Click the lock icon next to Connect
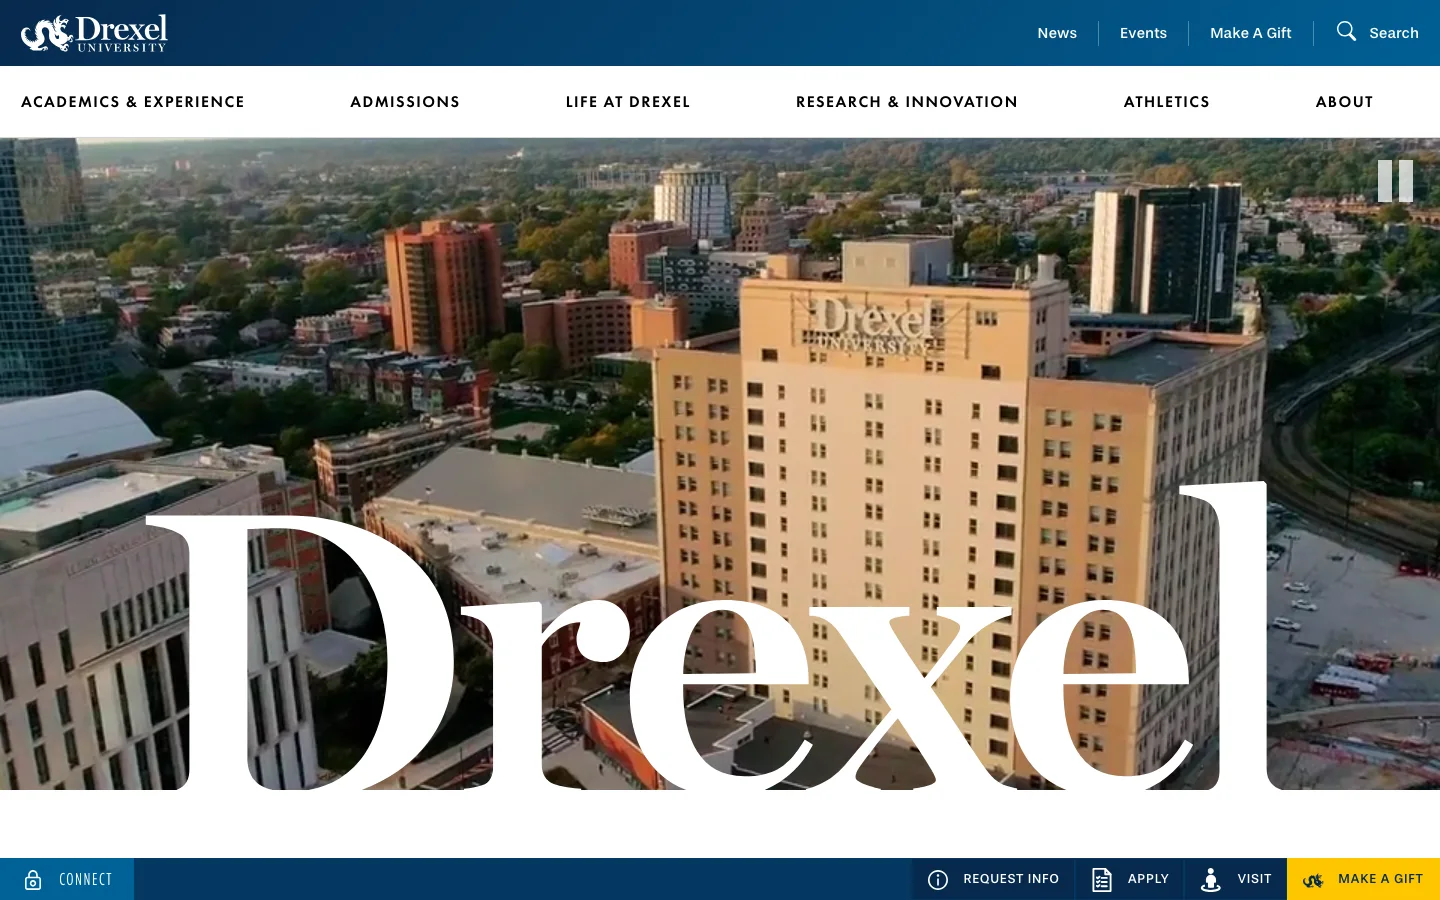 pyautogui.click(x=33, y=880)
